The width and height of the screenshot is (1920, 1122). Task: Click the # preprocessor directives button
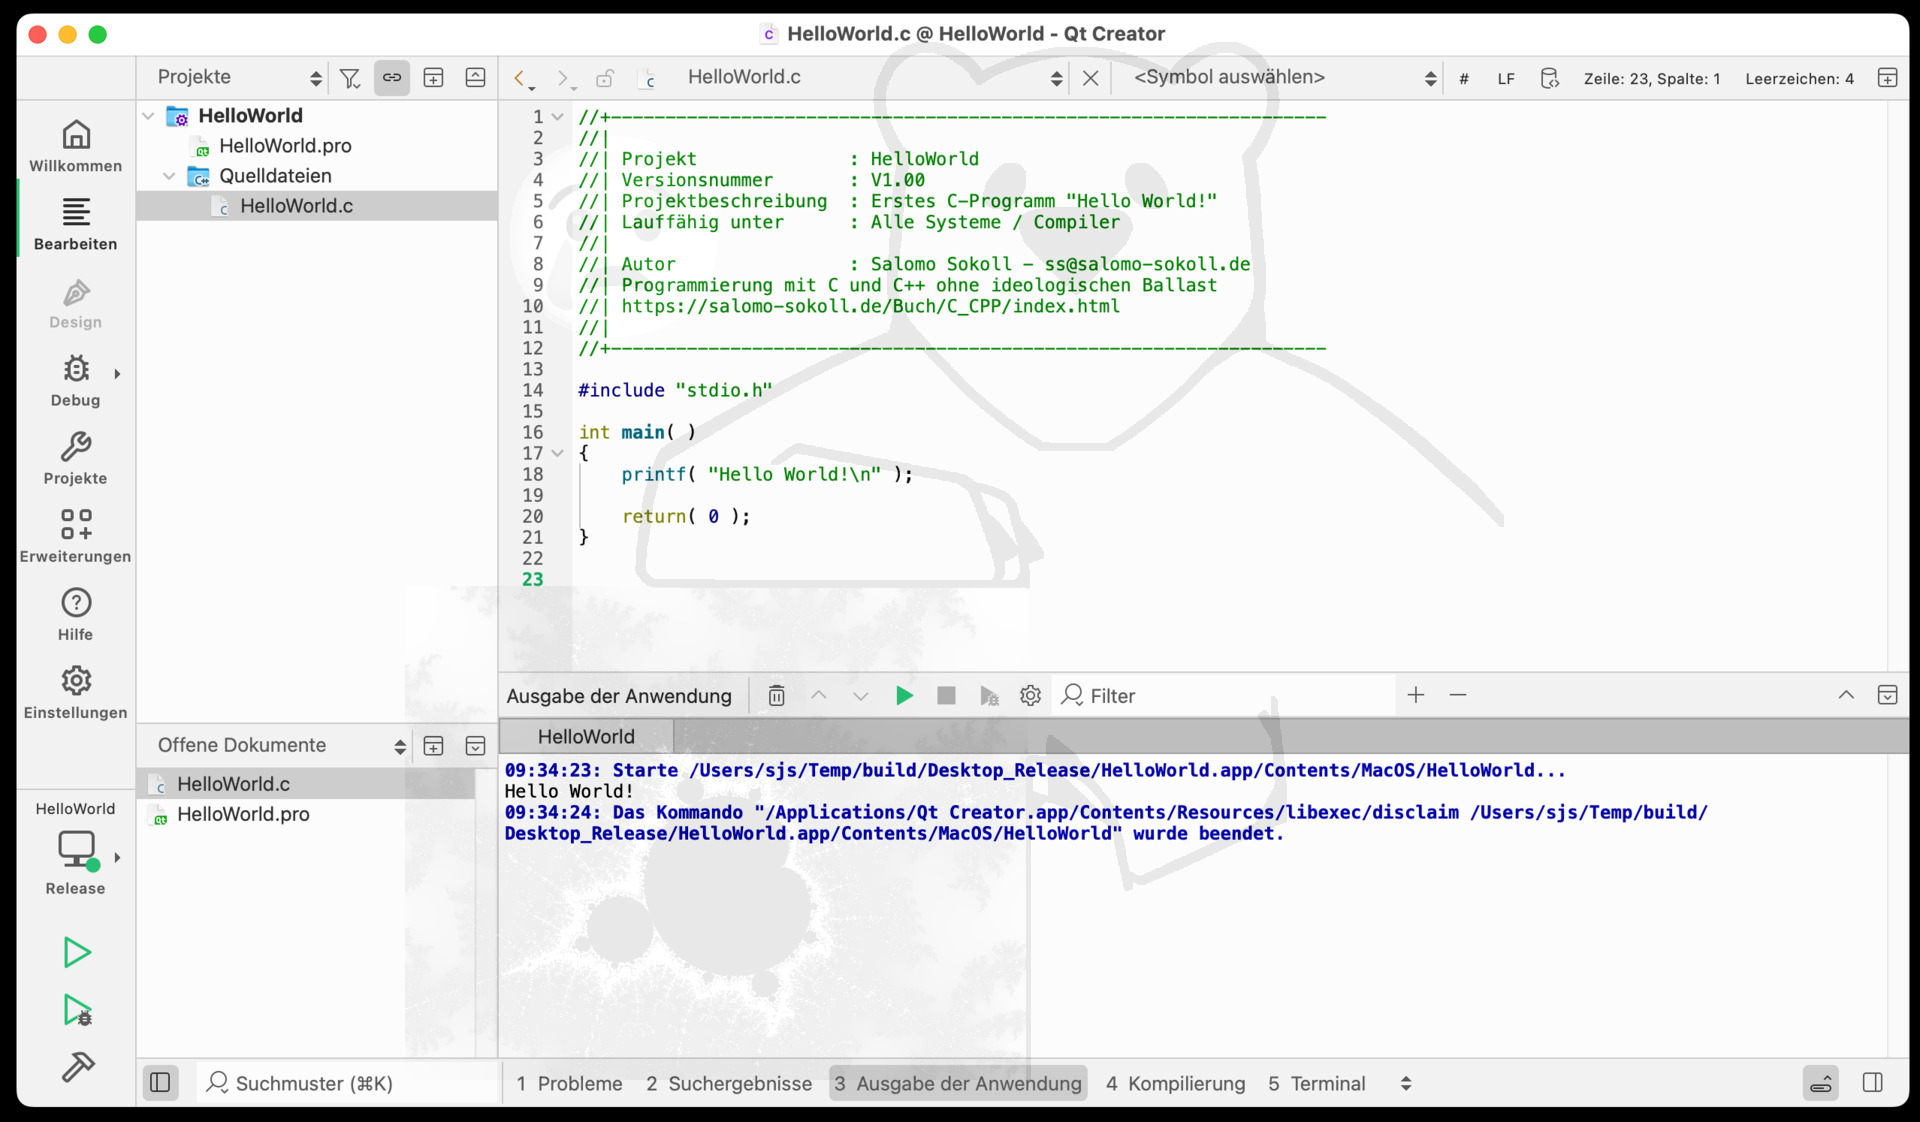[1464, 79]
